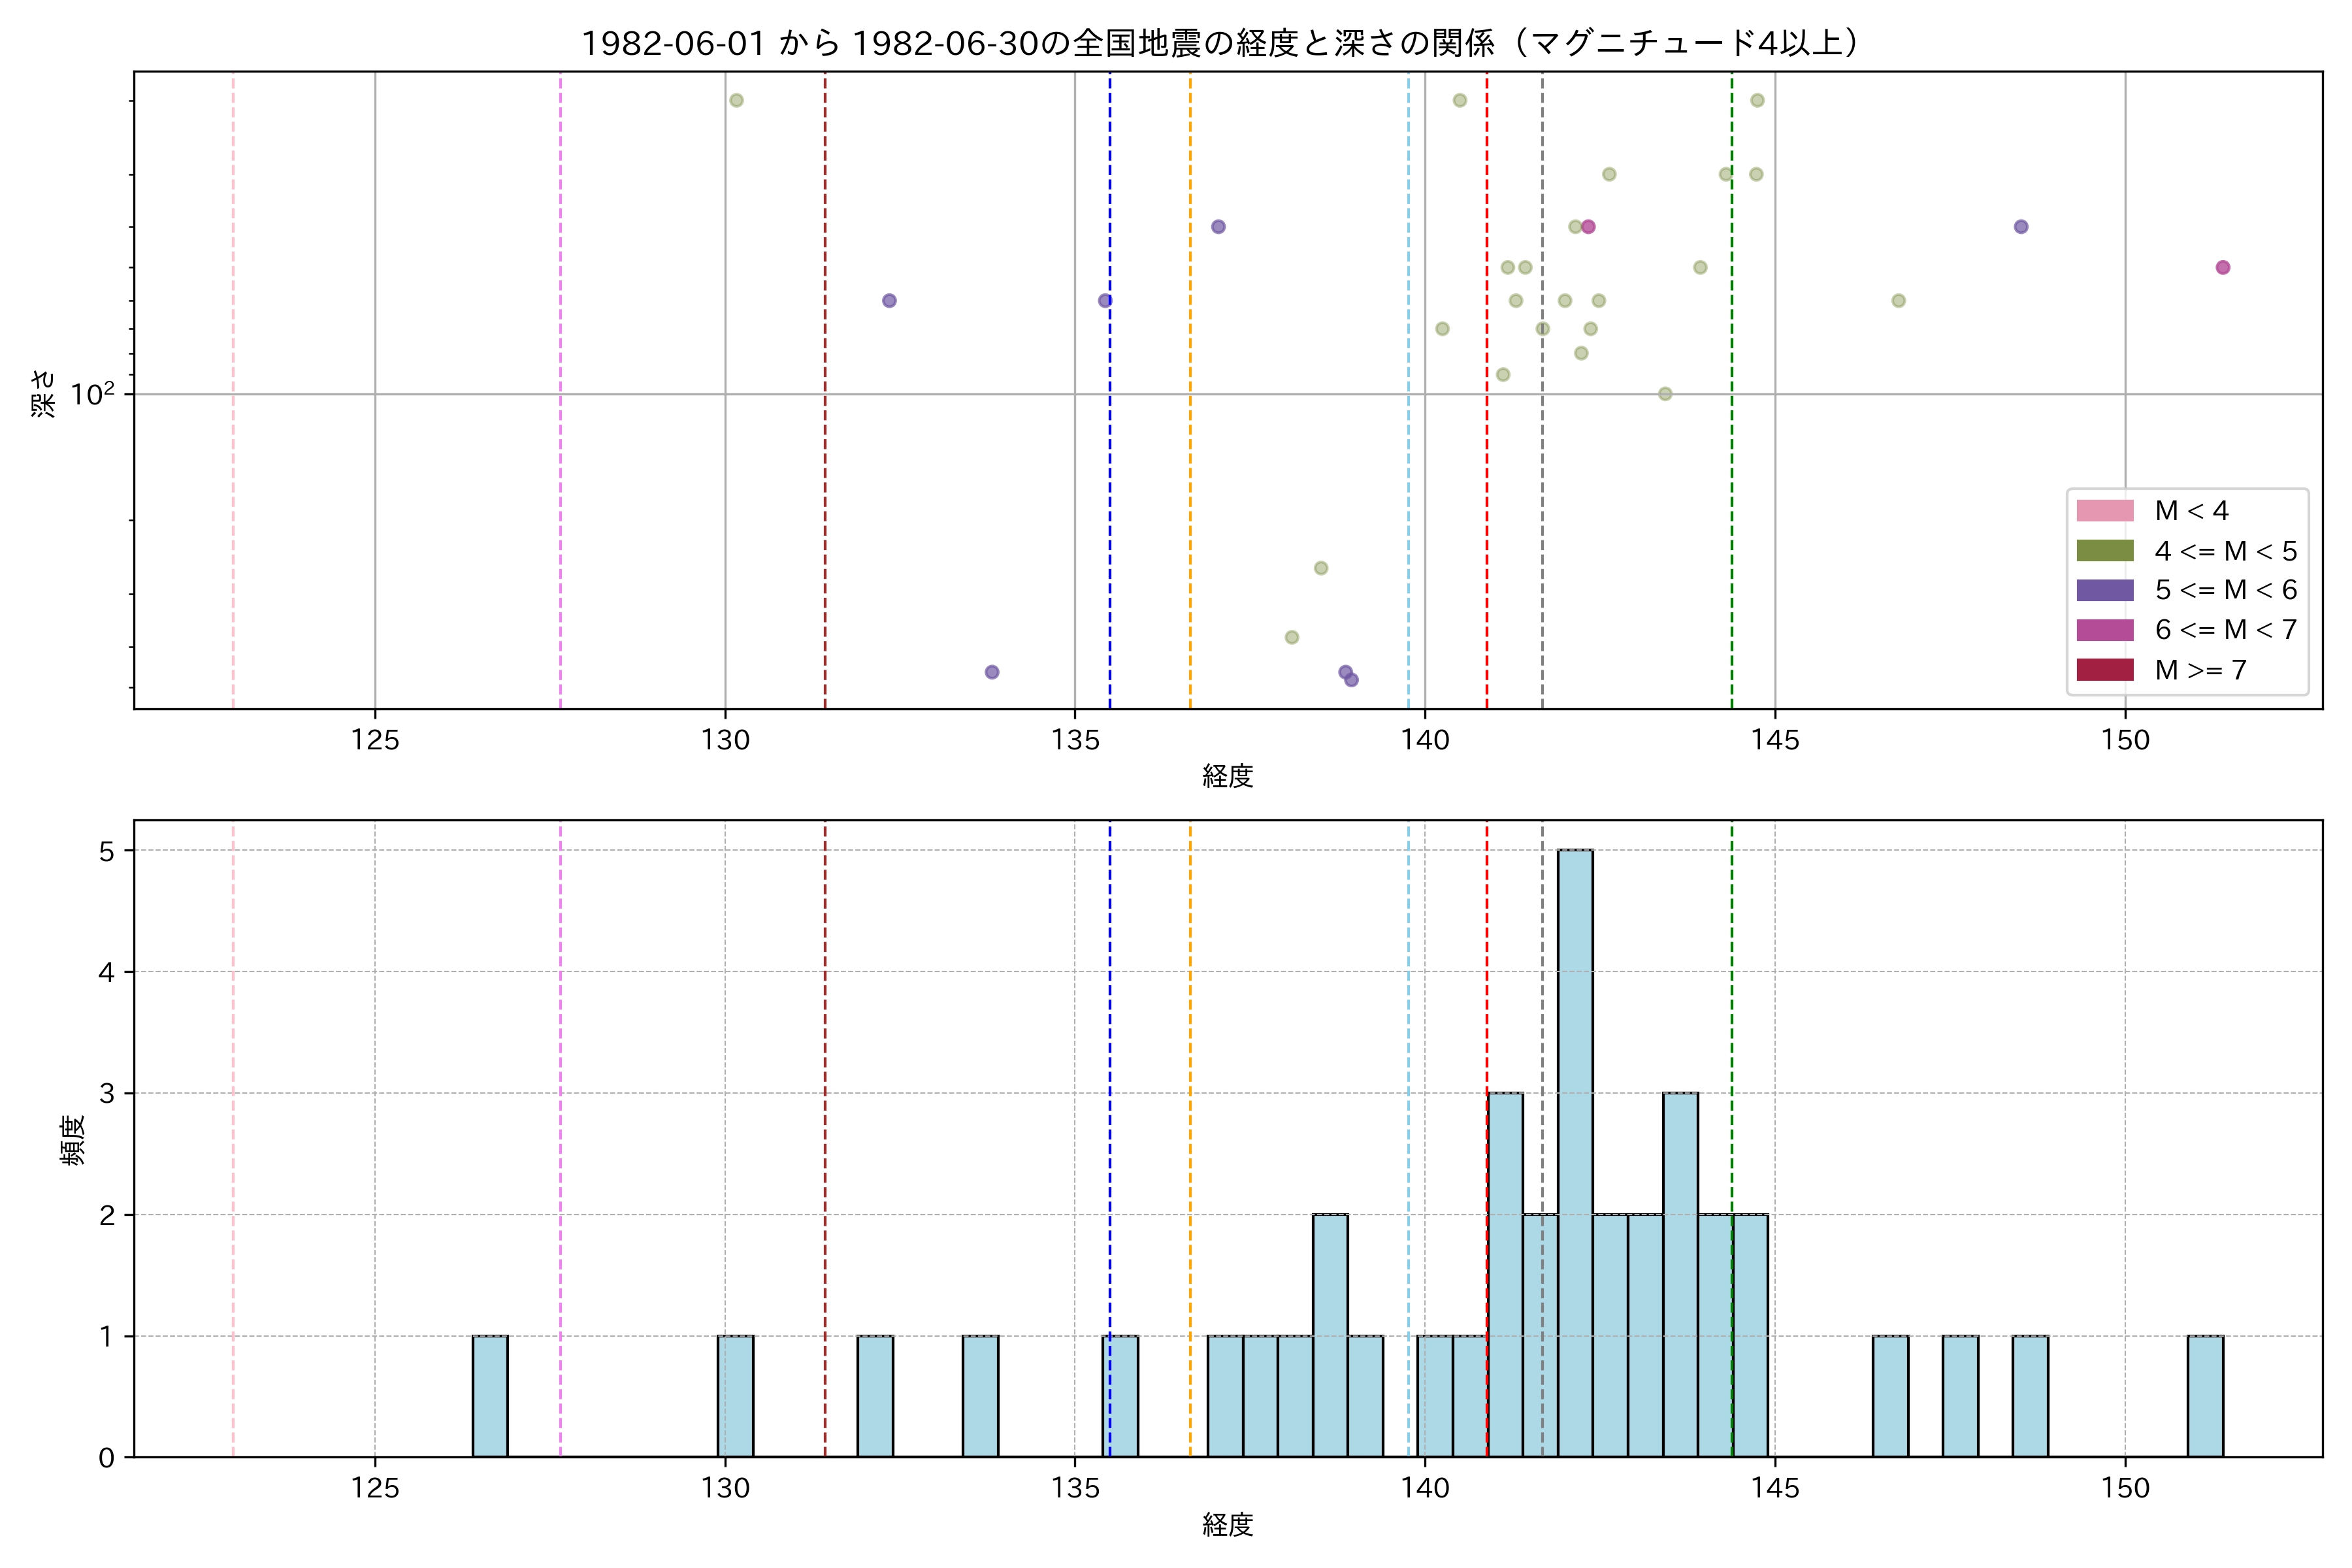The image size is (2352, 1568).
Task: Click the tallest histogram bar with frequency 5
Action: point(1575,1152)
